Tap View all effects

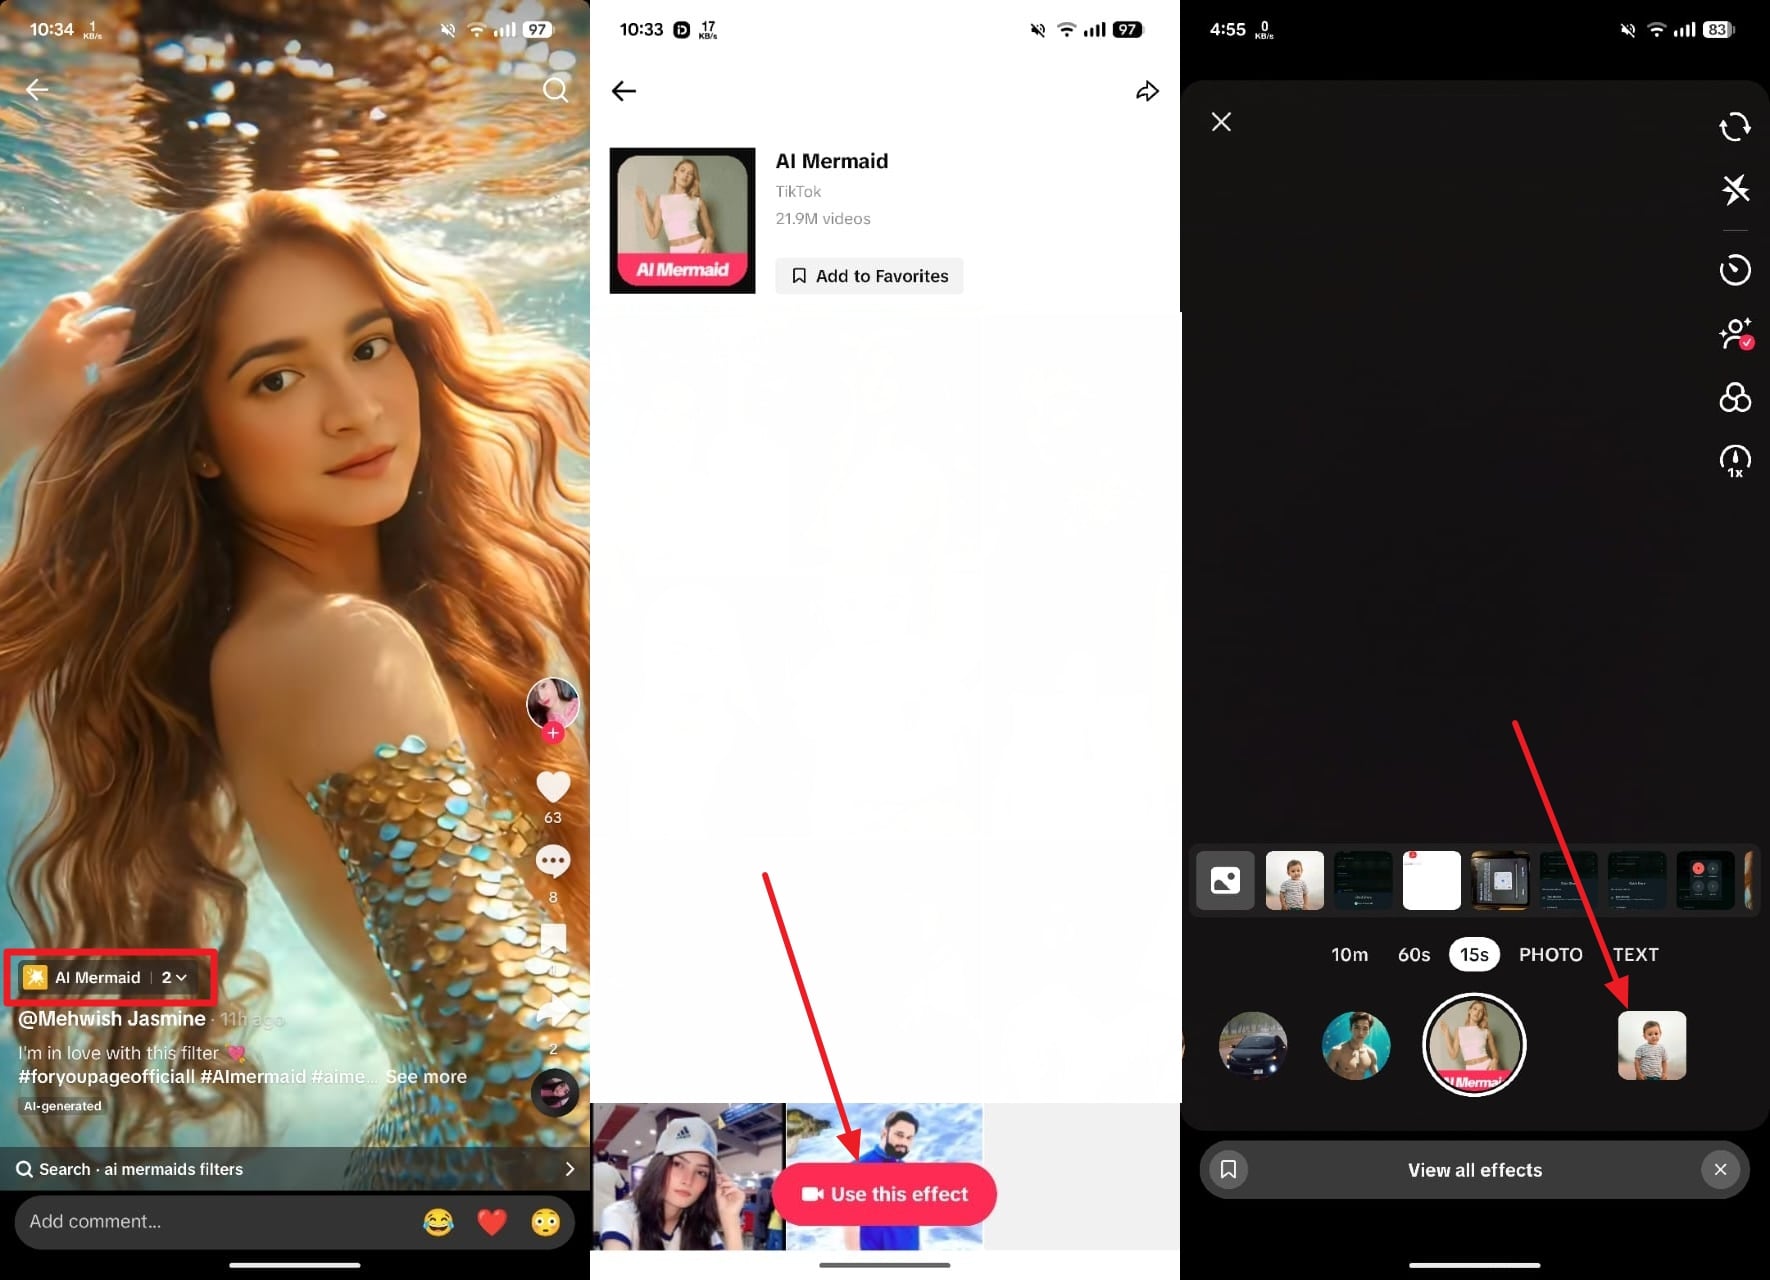click(x=1475, y=1170)
